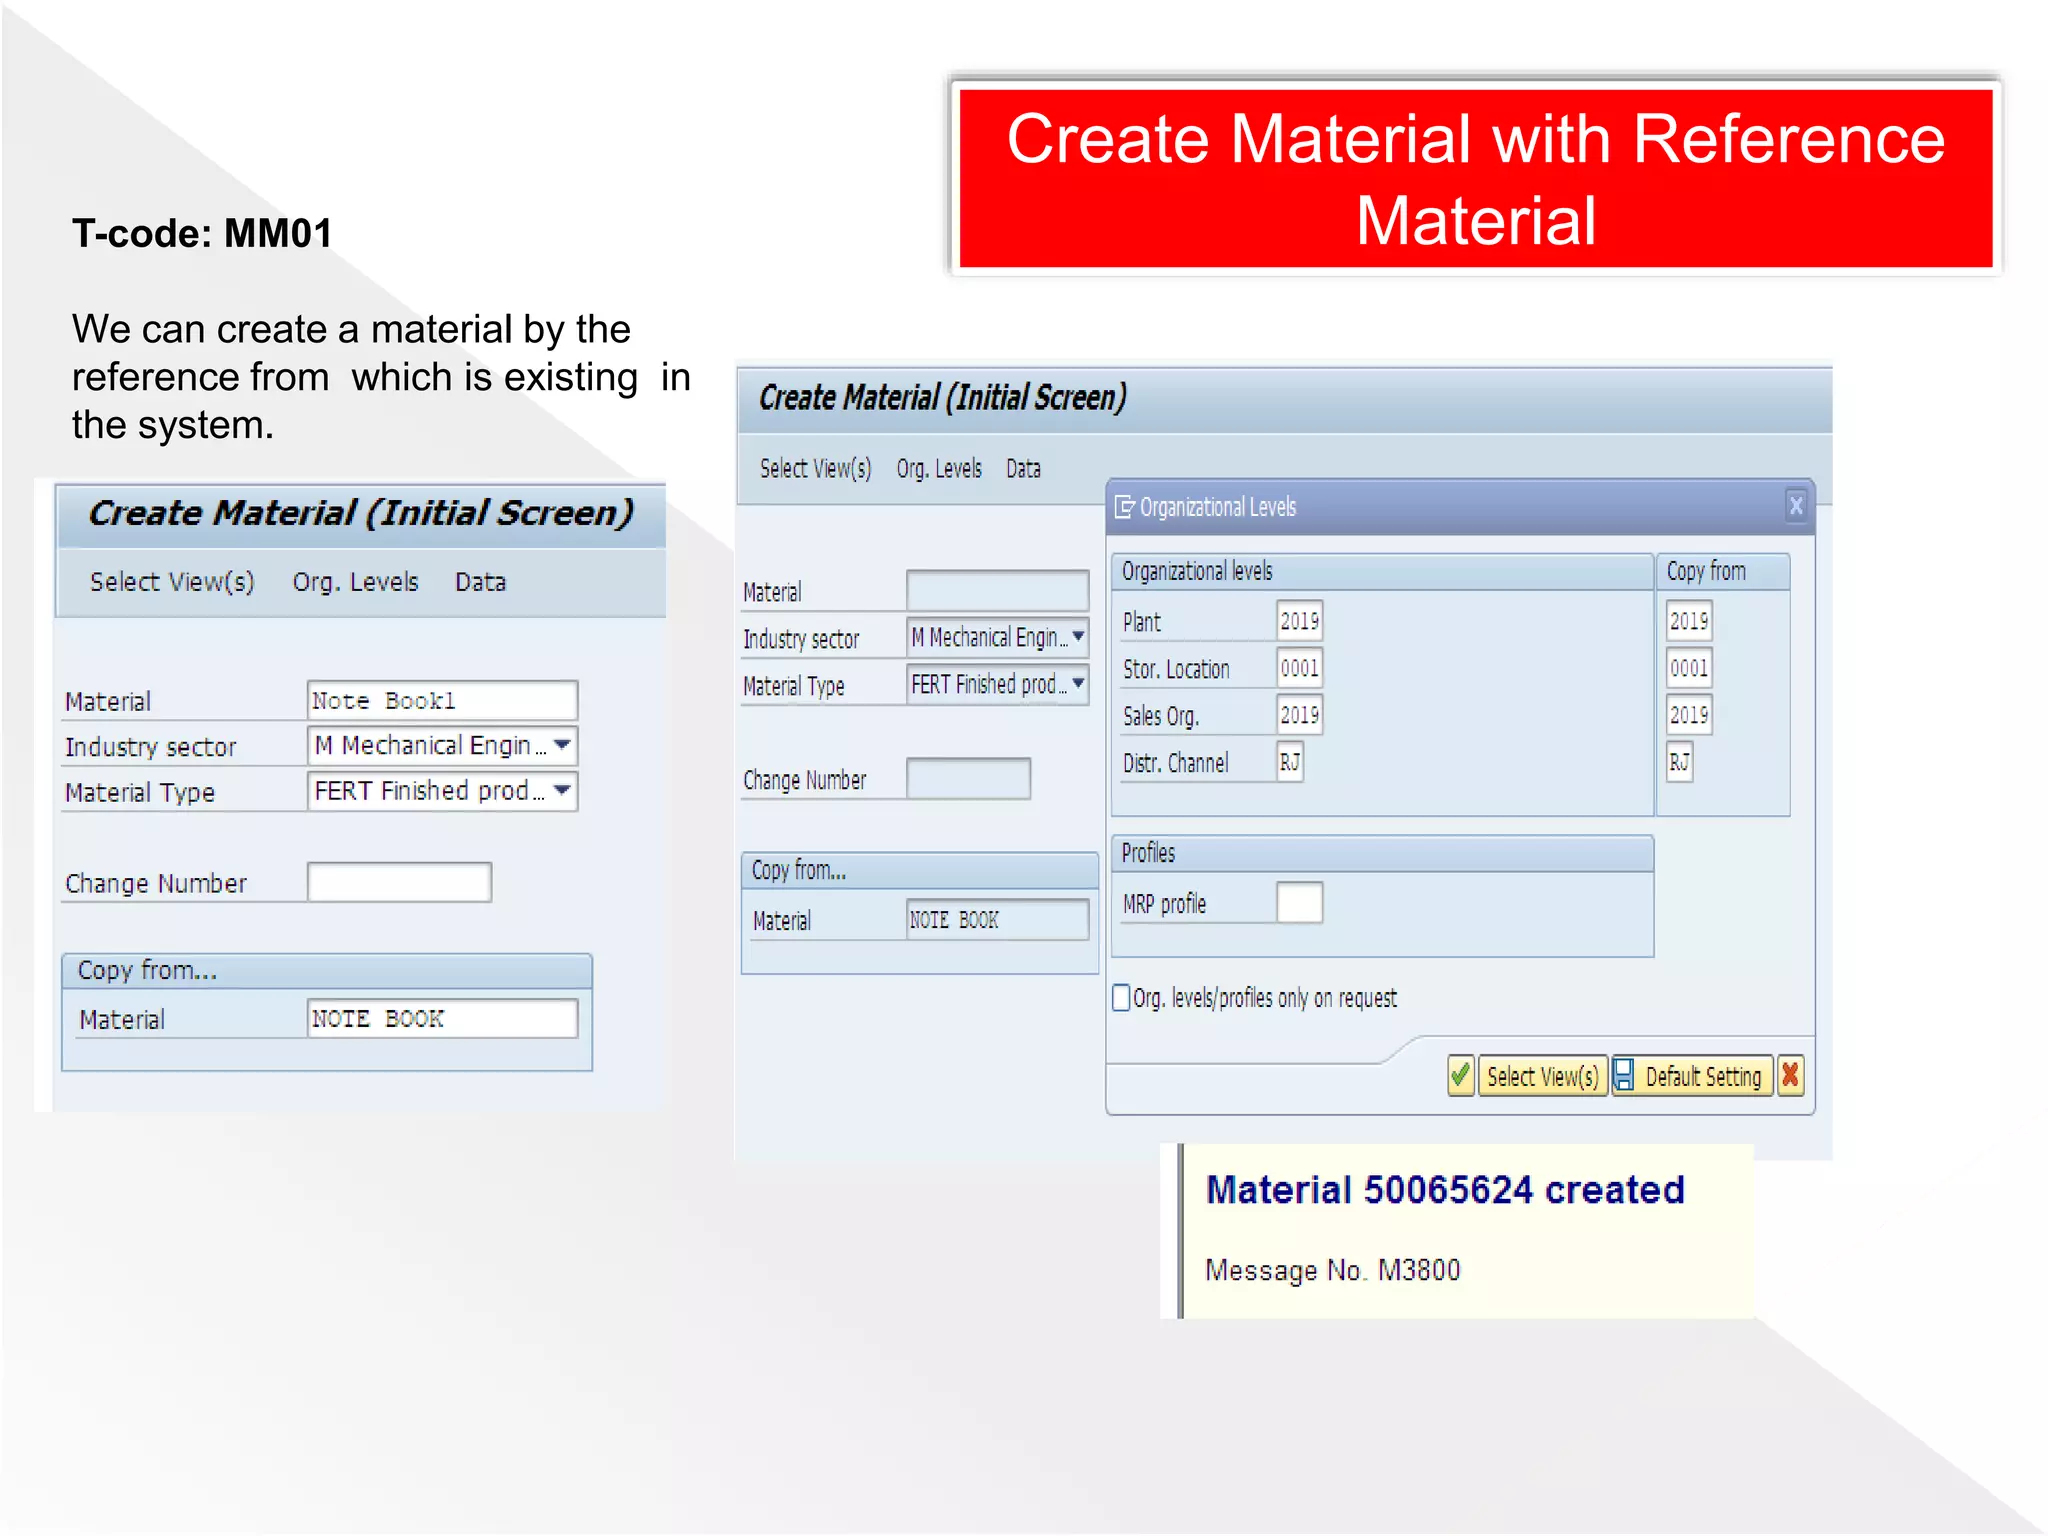2048x1536 pixels.
Task: Click Select View(s) in left screen toolbar
Action: (172, 582)
